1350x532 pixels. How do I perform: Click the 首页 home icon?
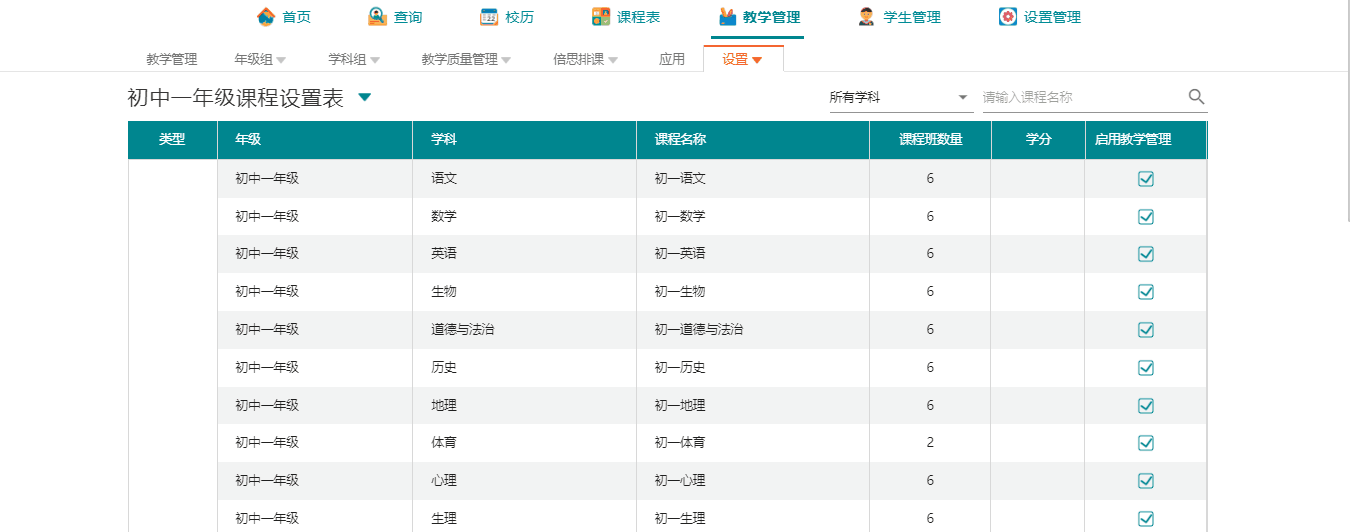(x=266, y=17)
